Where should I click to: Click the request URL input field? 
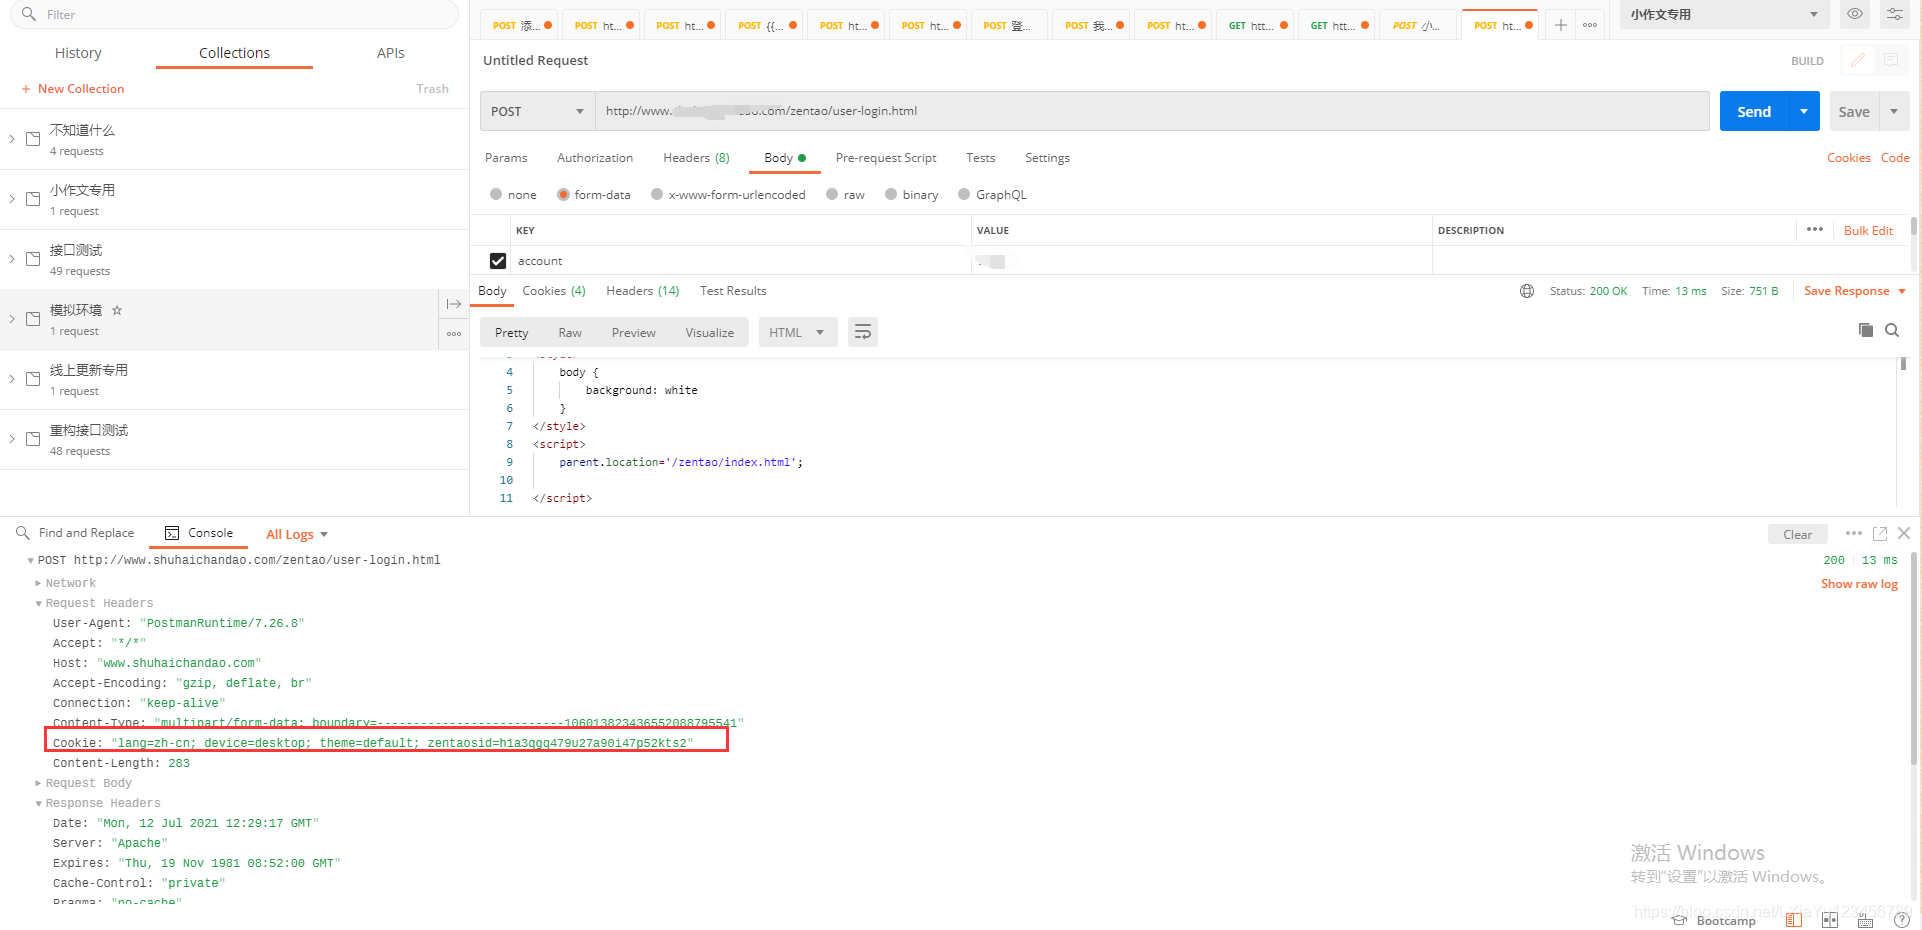tap(1152, 111)
